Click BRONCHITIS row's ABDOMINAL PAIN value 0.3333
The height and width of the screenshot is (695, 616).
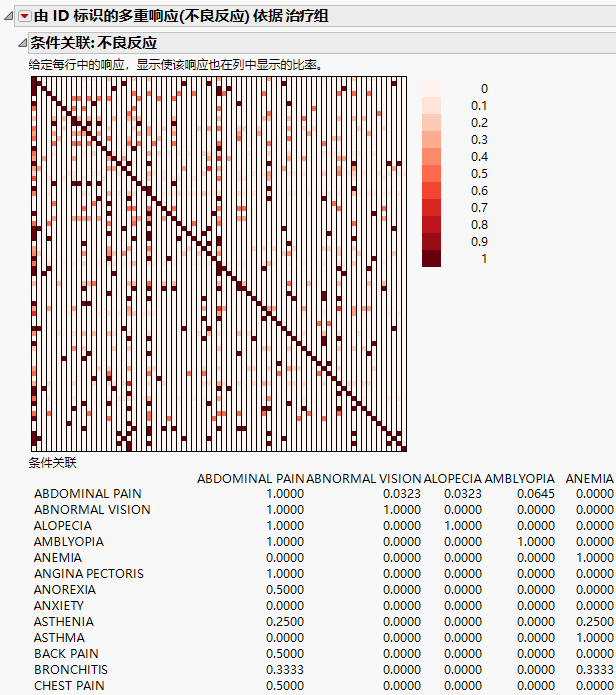(285, 670)
